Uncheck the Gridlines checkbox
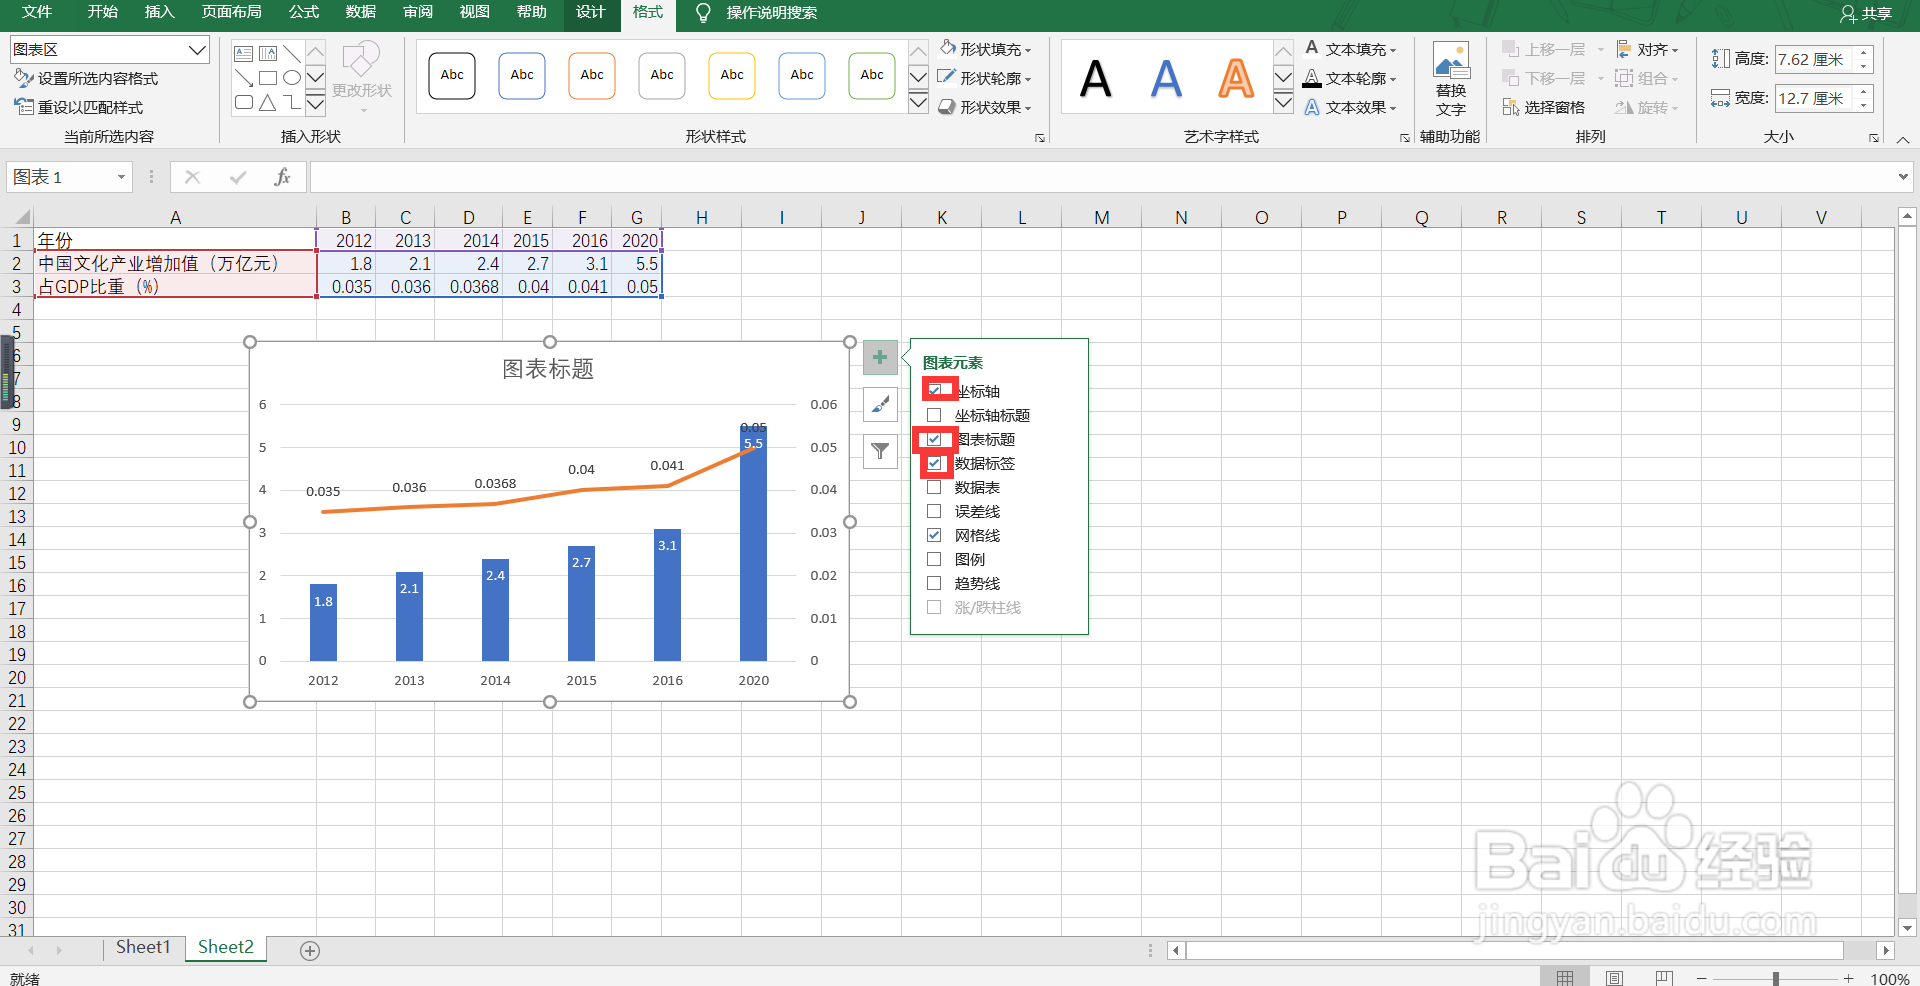The height and width of the screenshot is (986, 1920). click(934, 535)
